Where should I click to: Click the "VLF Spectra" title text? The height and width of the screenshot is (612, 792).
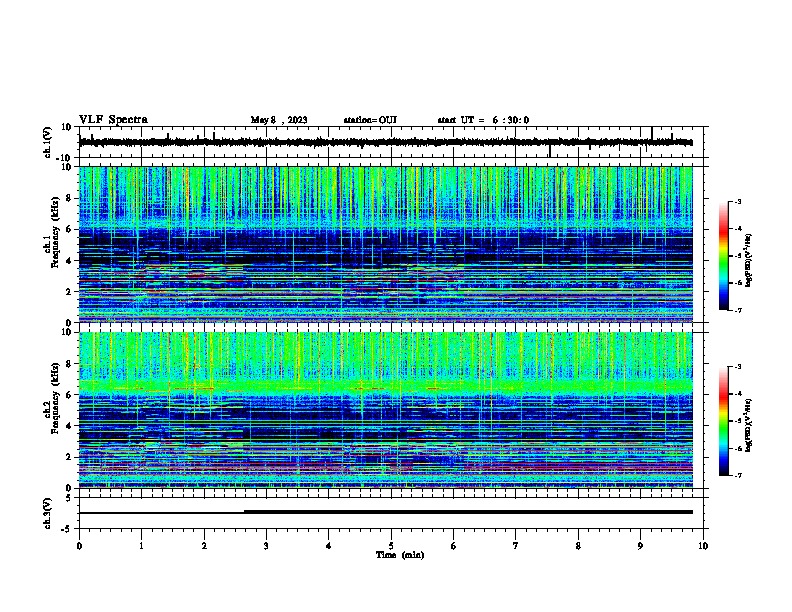coord(114,120)
